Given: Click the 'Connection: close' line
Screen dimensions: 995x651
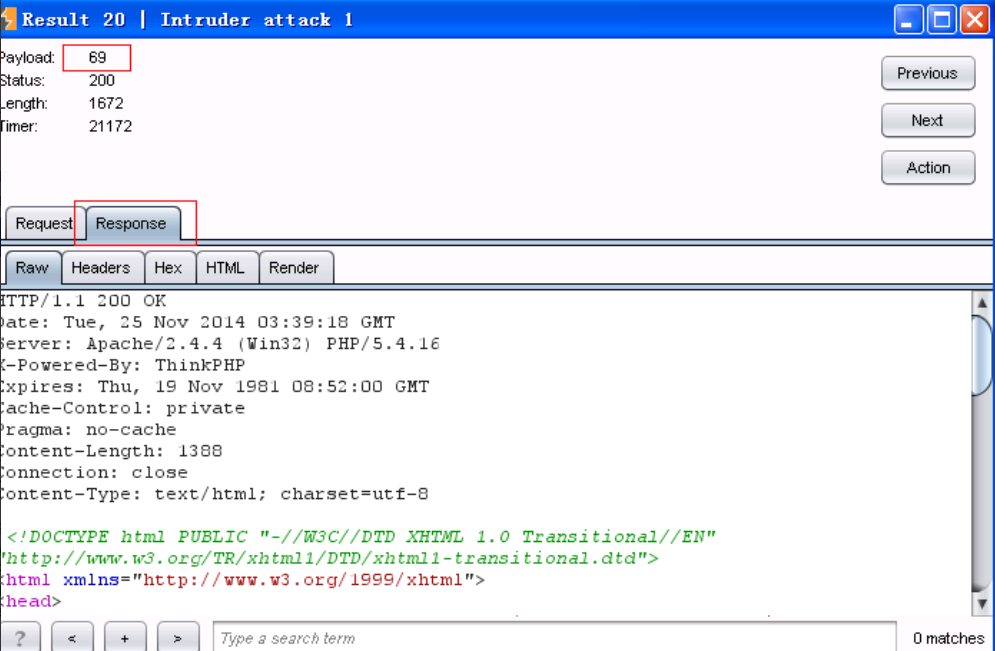Looking at the screenshot, I should coord(94,473).
